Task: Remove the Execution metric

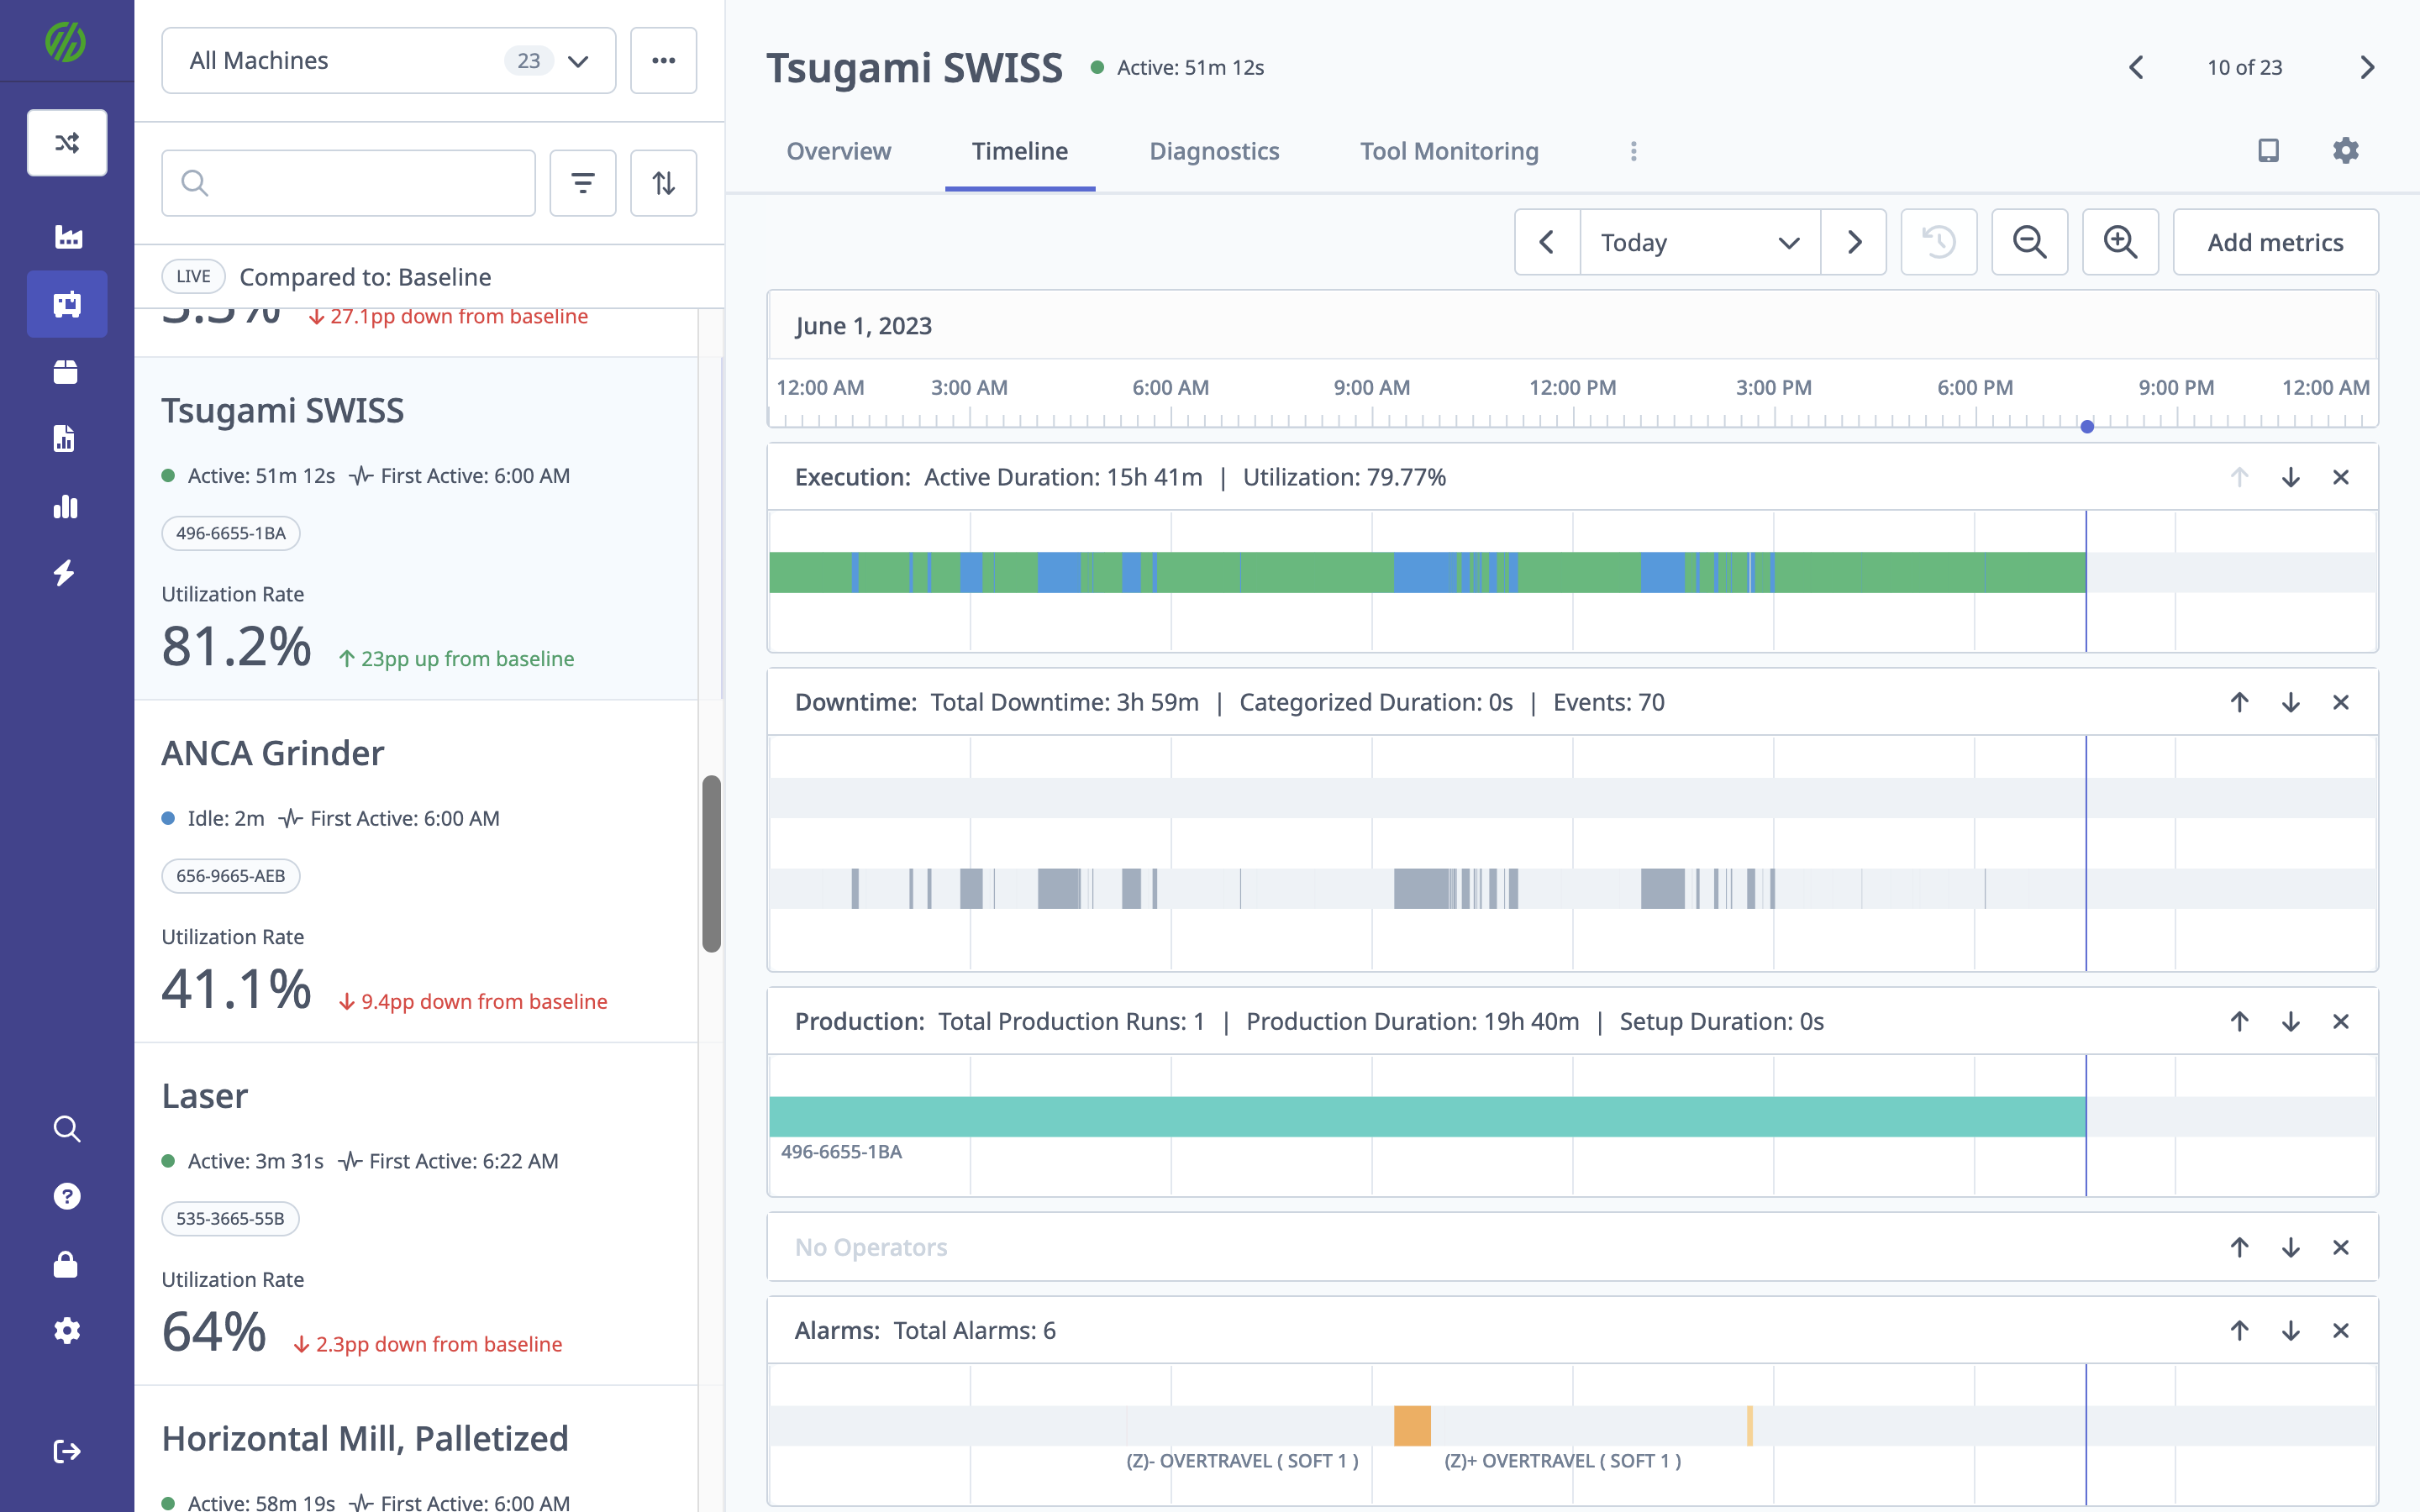Action: tap(2341, 477)
